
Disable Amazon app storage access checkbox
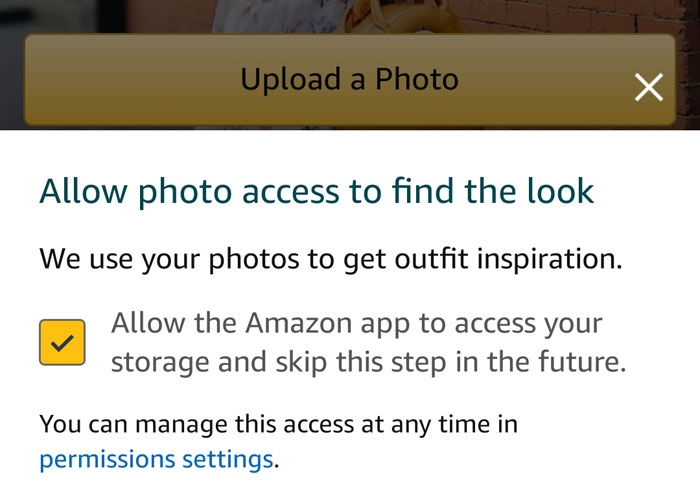pyautogui.click(x=62, y=342)
